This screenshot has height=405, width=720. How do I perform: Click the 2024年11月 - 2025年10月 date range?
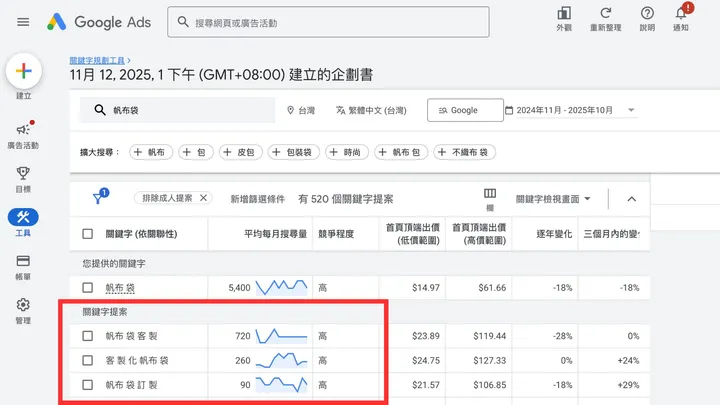coord(565,110)
